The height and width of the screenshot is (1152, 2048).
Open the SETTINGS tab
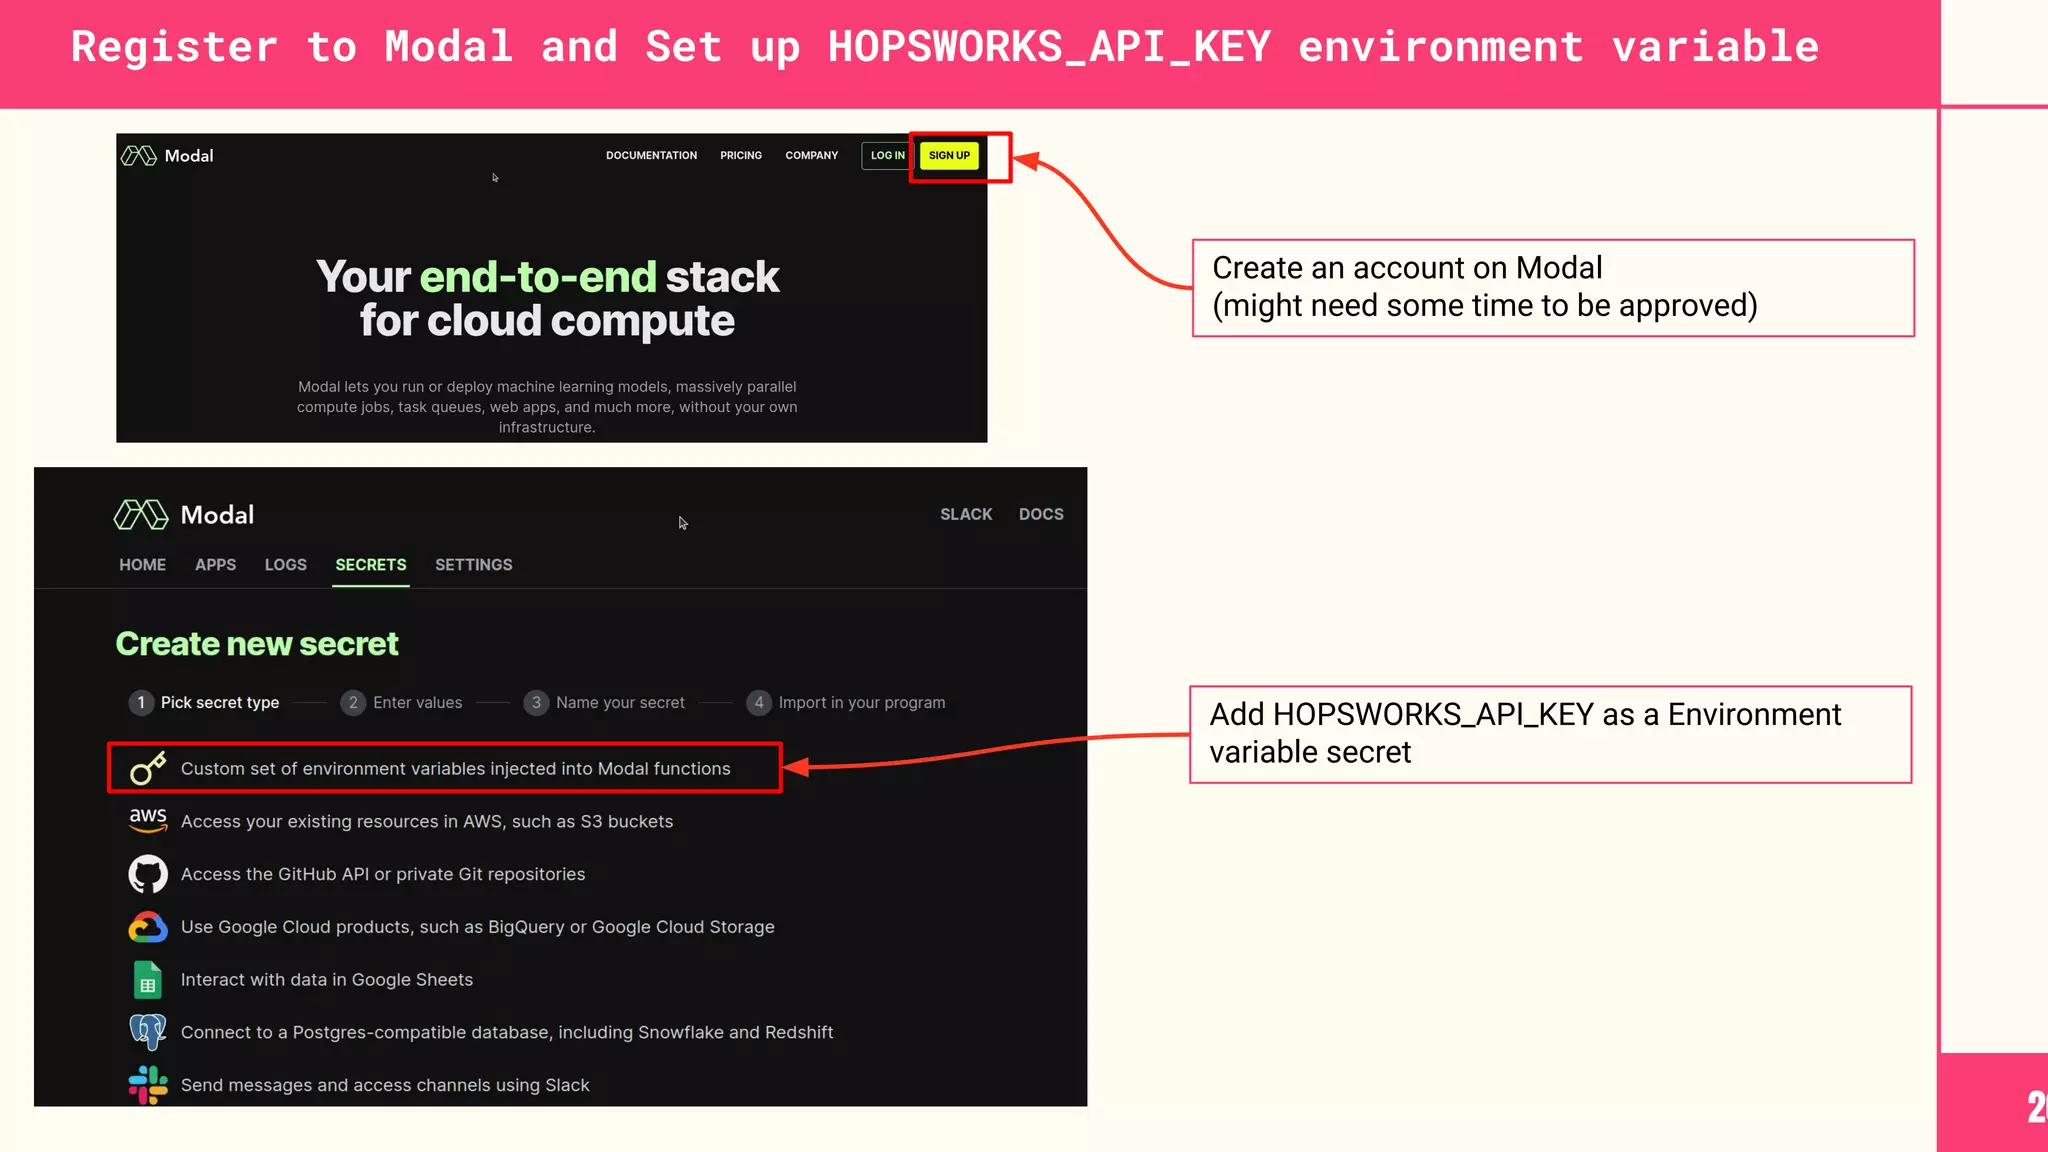point(473,565)
